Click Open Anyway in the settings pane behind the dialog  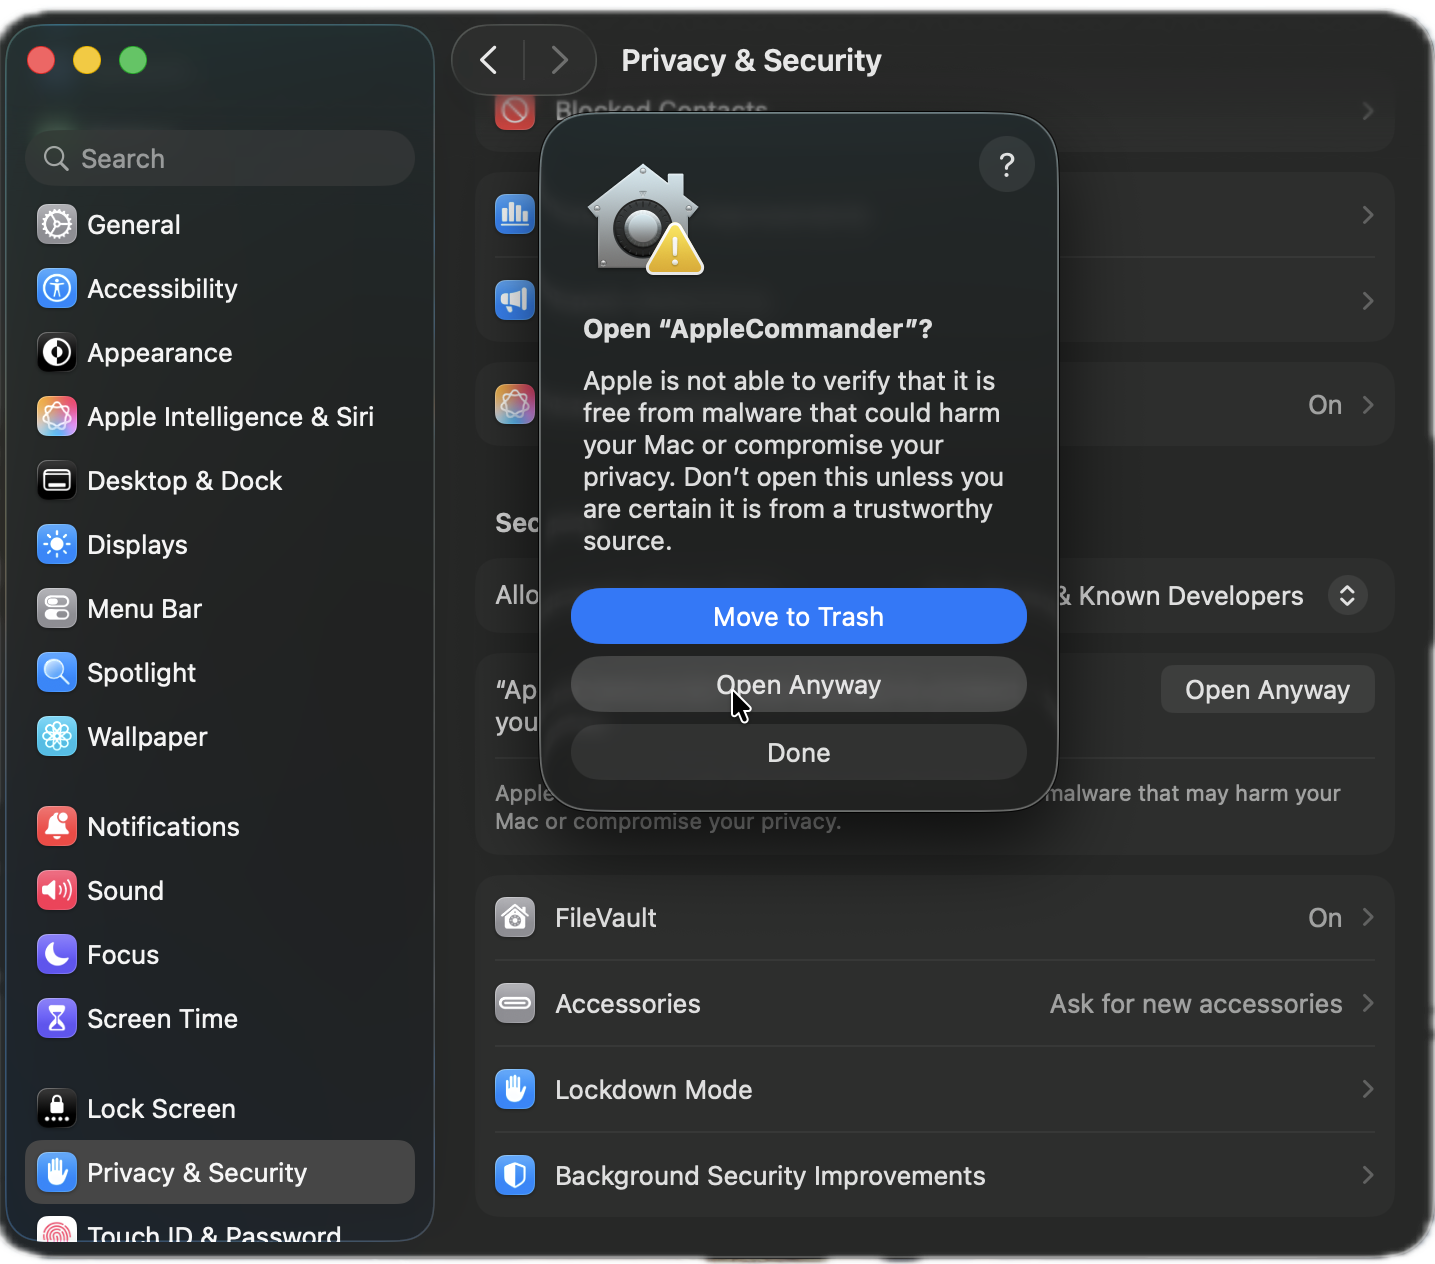[1267, 689]
